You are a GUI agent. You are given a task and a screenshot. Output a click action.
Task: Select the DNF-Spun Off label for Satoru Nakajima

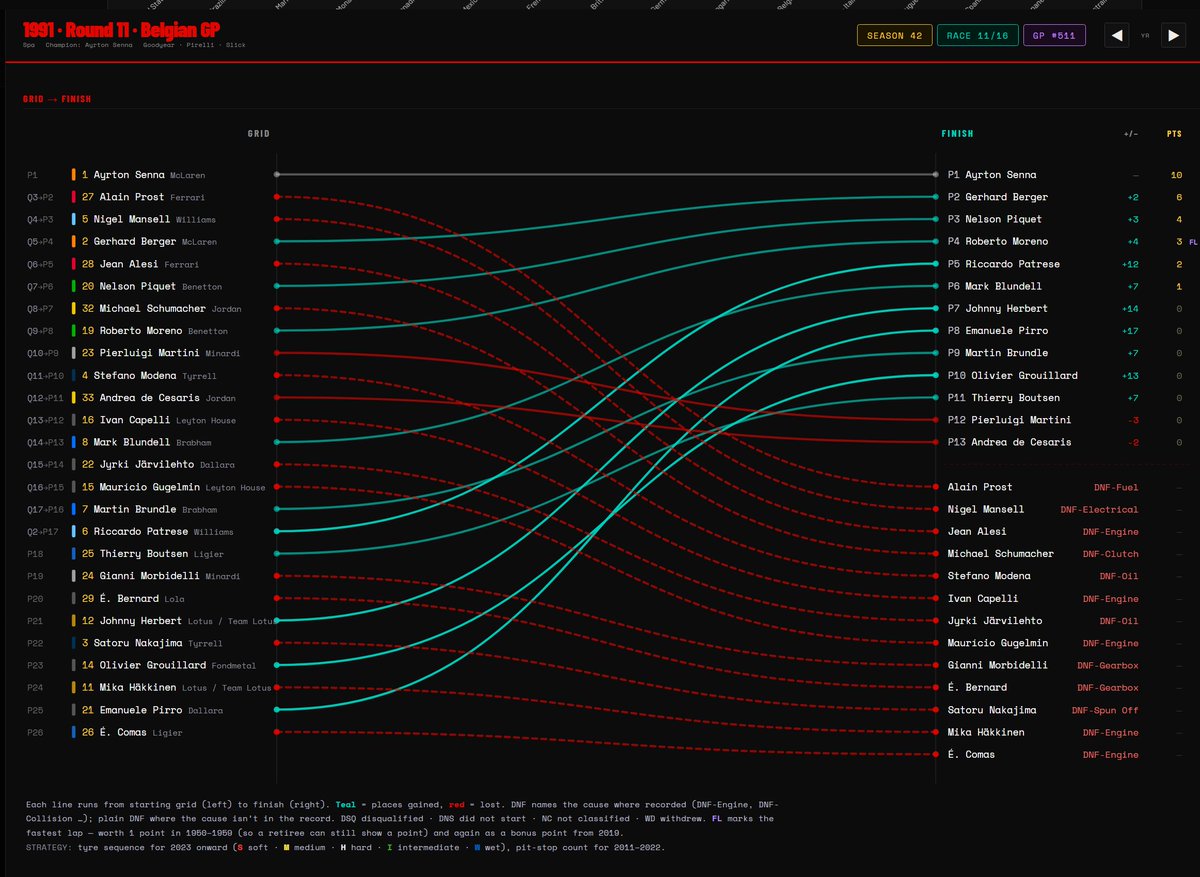pos(1105,710)
